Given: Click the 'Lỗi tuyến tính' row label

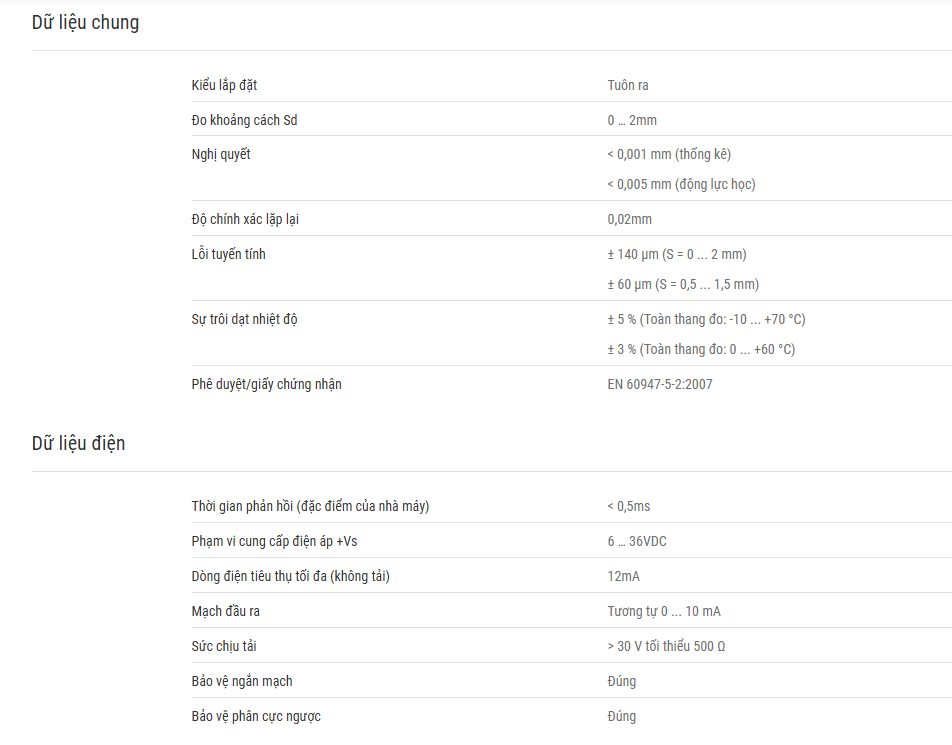Looking at the screenshot, I should point(228,254).
